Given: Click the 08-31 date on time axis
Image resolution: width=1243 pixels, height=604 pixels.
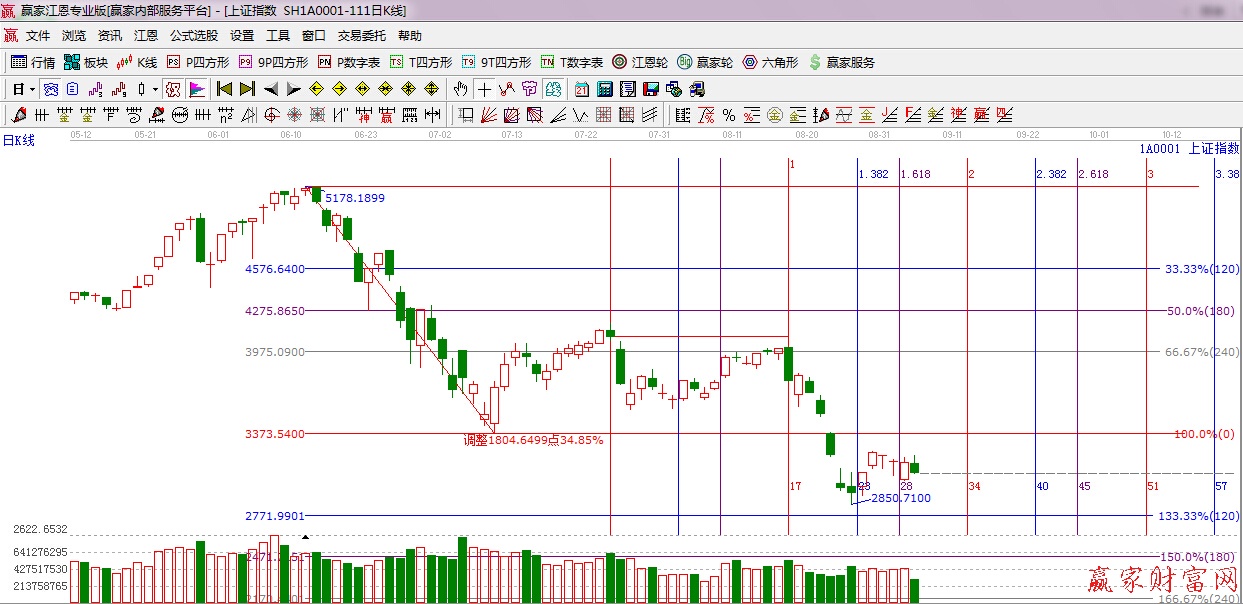Looking at the screenshot, I should 879,134.
